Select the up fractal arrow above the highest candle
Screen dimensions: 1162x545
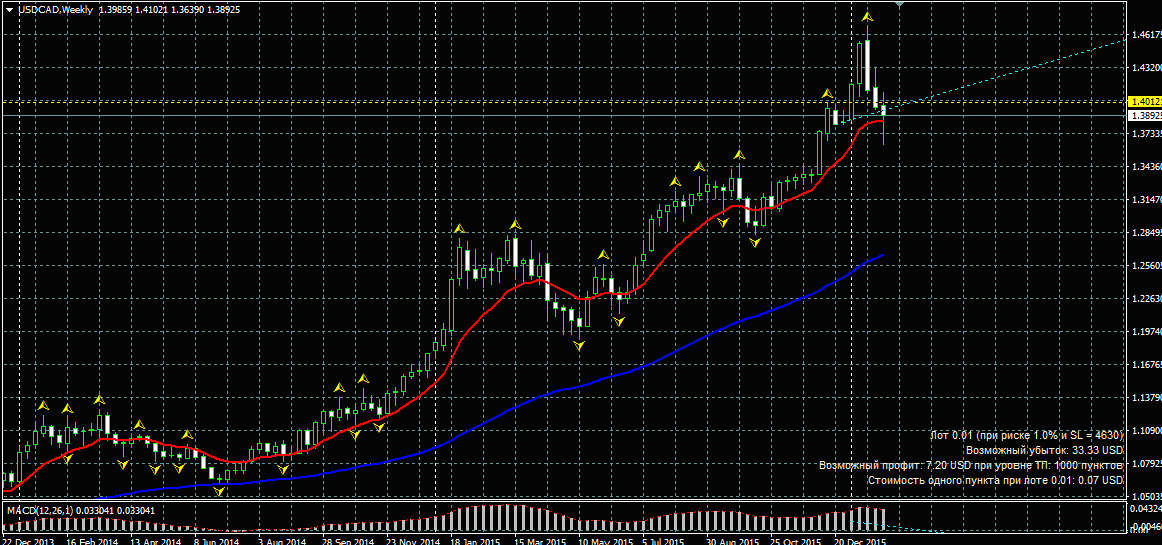click(x=866, y=16)
